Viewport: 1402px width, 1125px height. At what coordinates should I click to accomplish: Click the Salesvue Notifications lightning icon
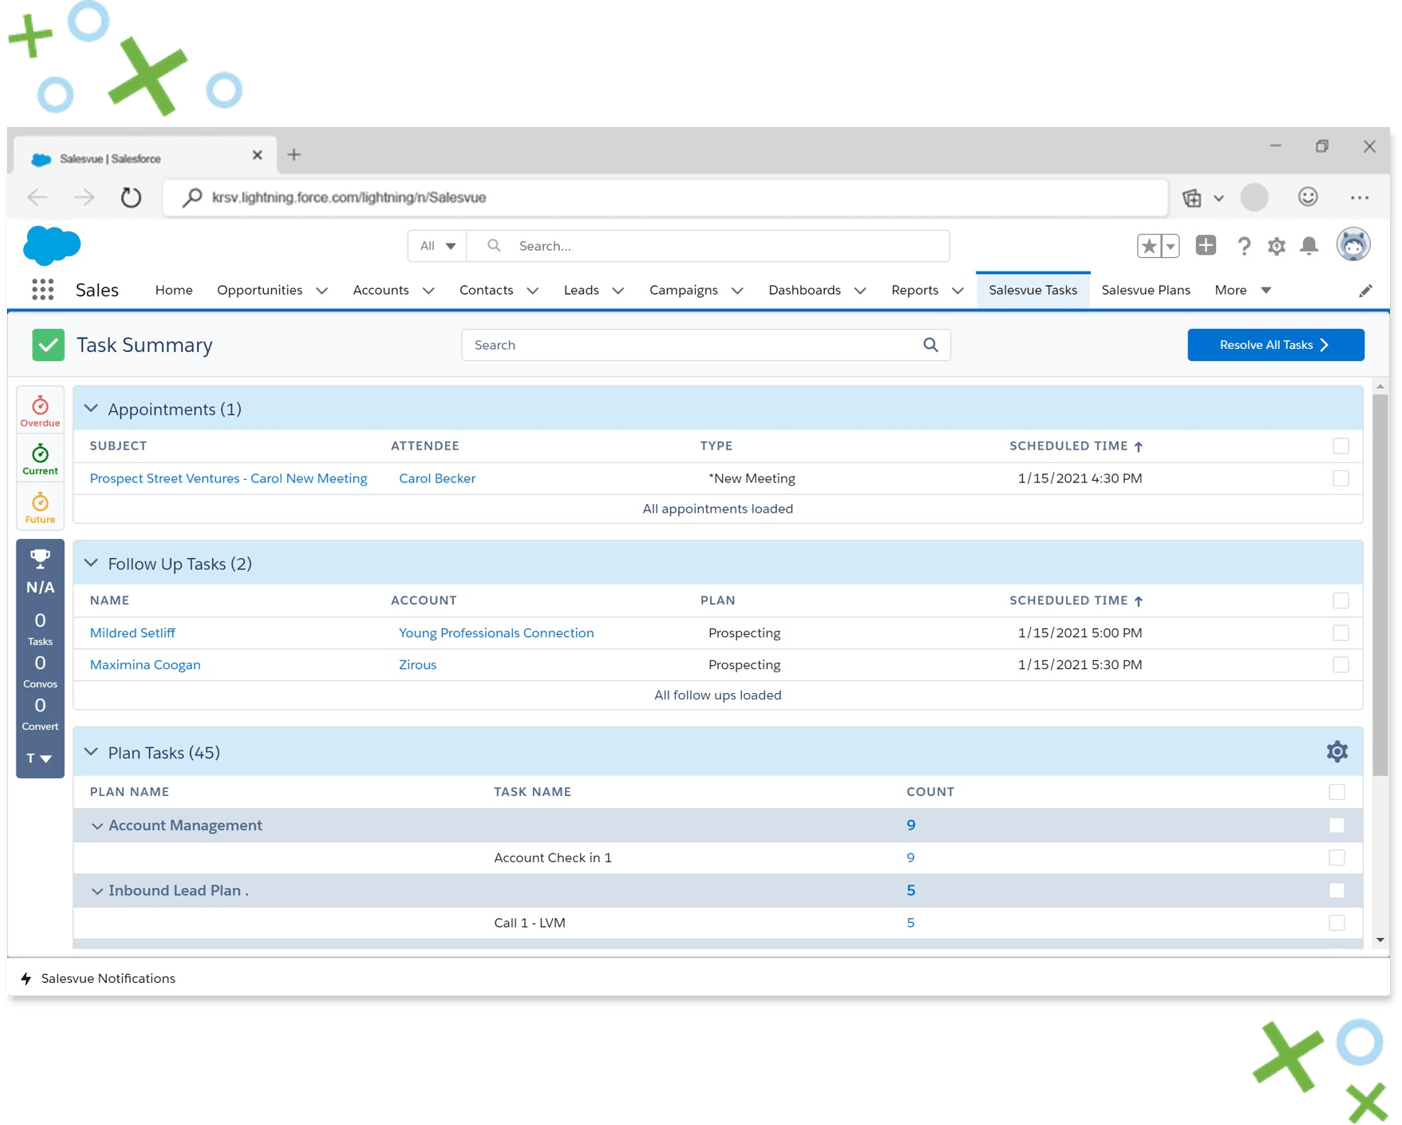26,978
